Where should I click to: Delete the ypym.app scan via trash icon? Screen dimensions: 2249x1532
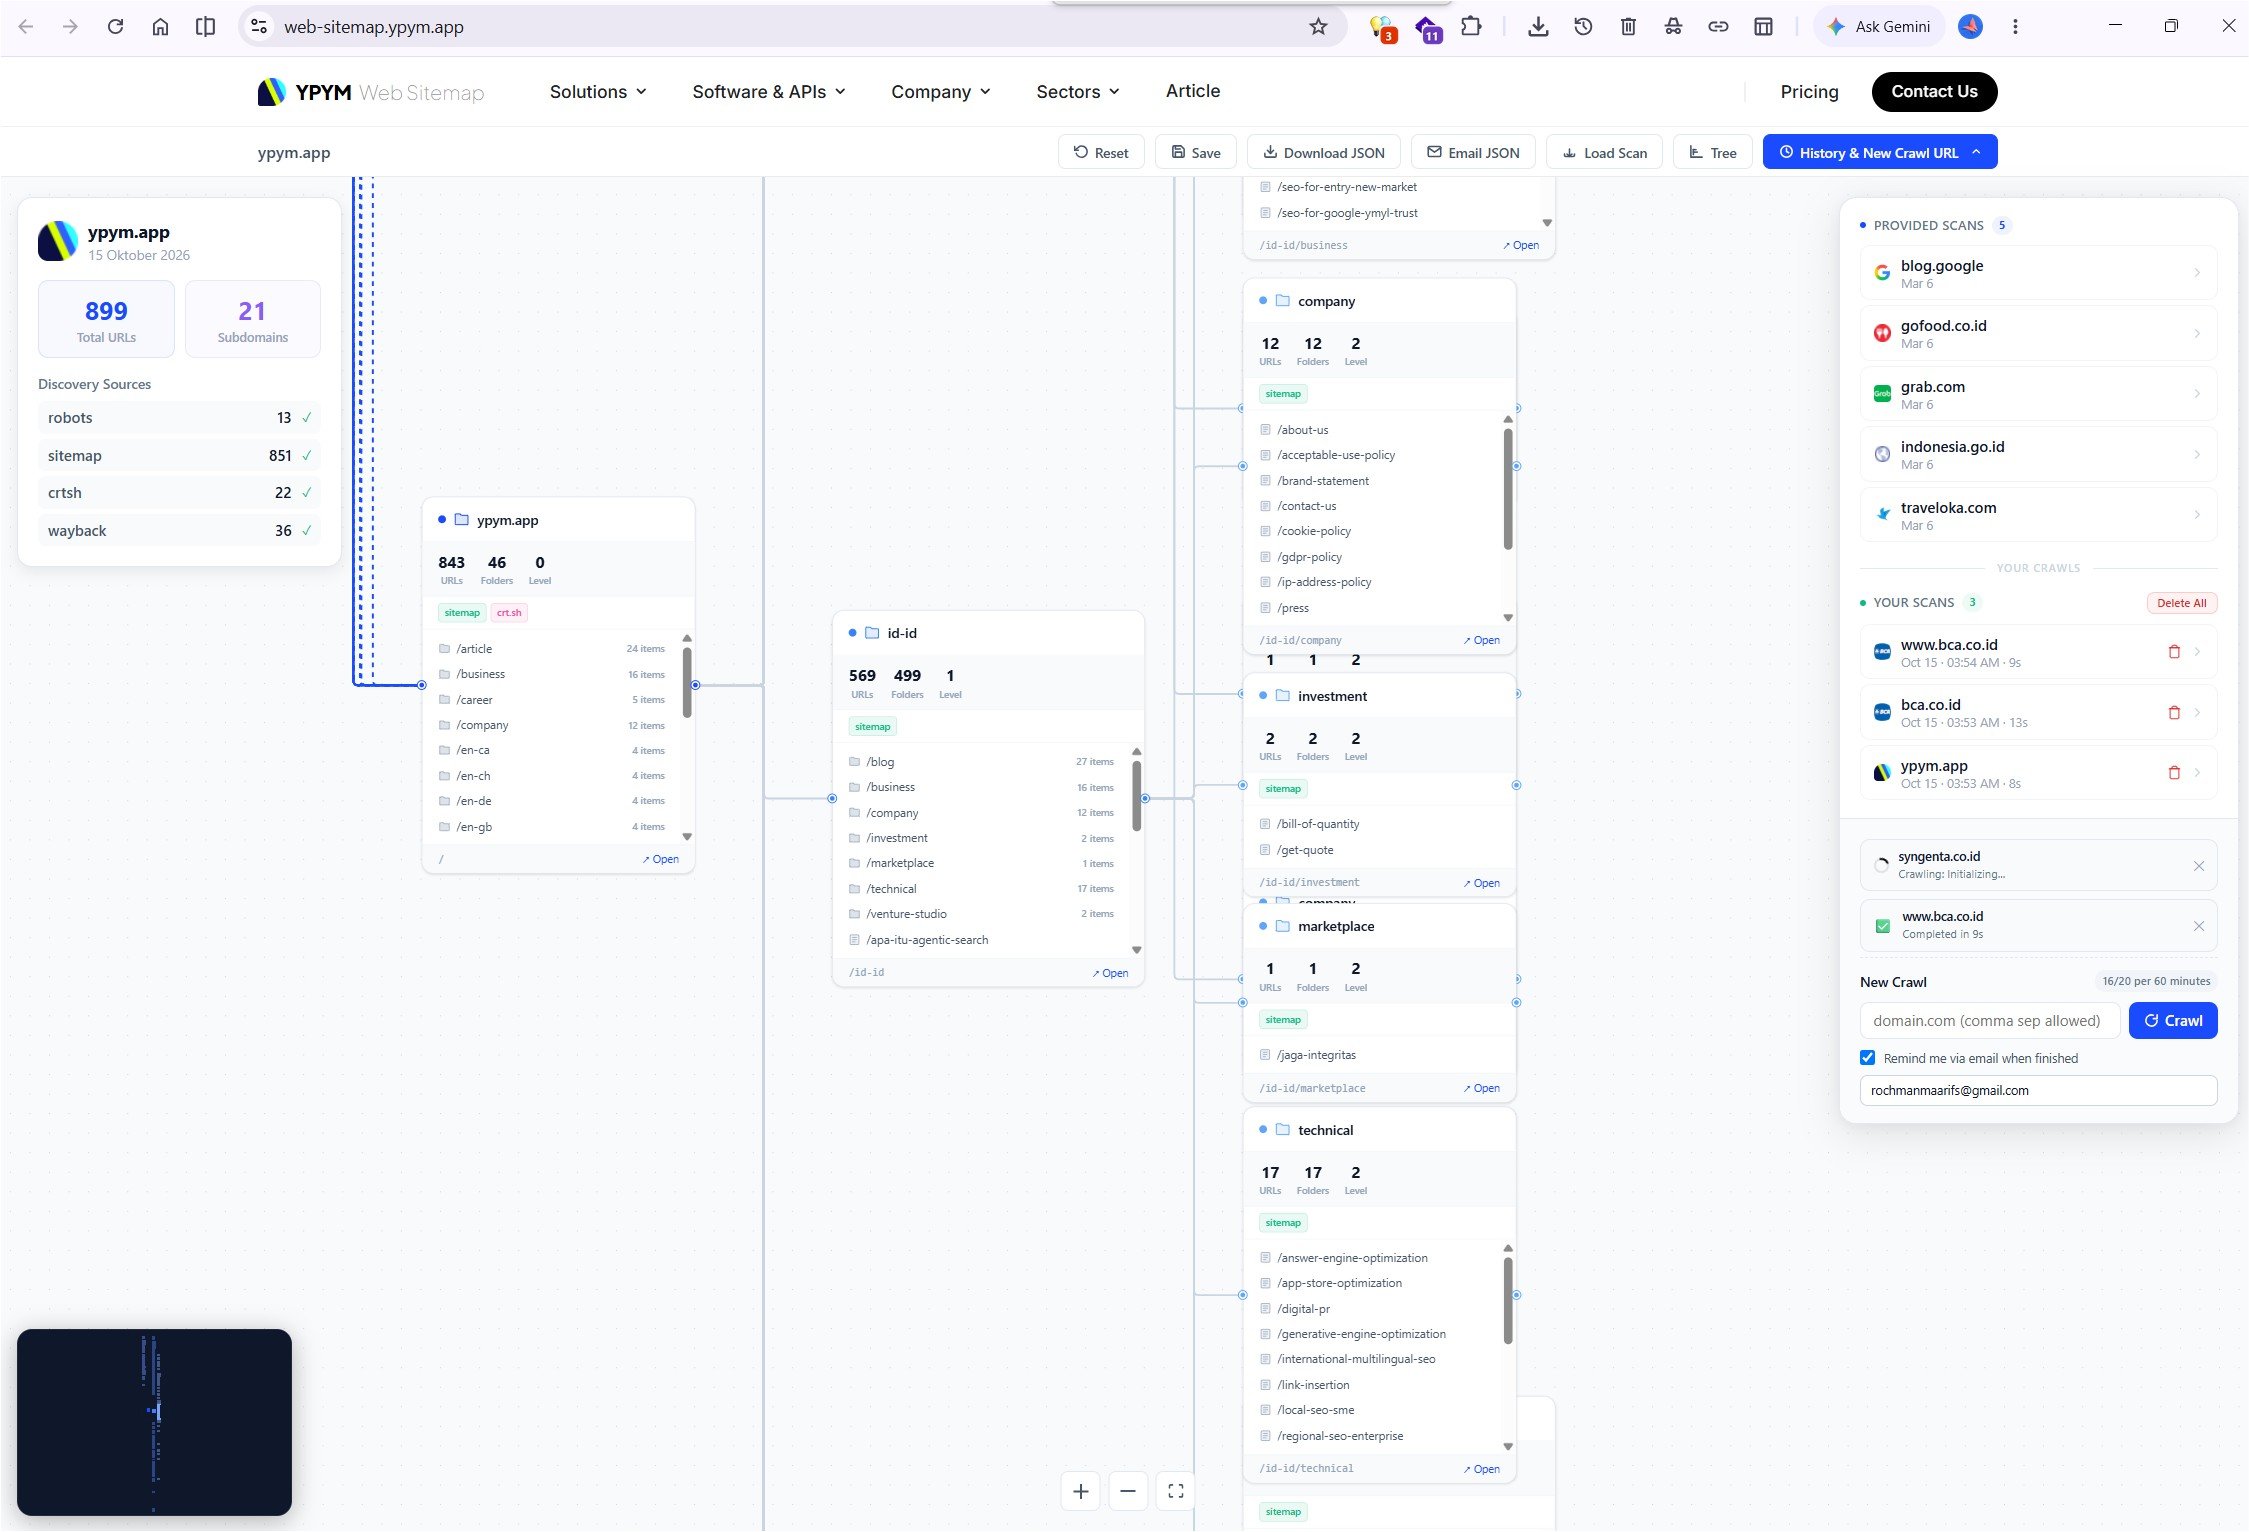(x=2174, y=773)
